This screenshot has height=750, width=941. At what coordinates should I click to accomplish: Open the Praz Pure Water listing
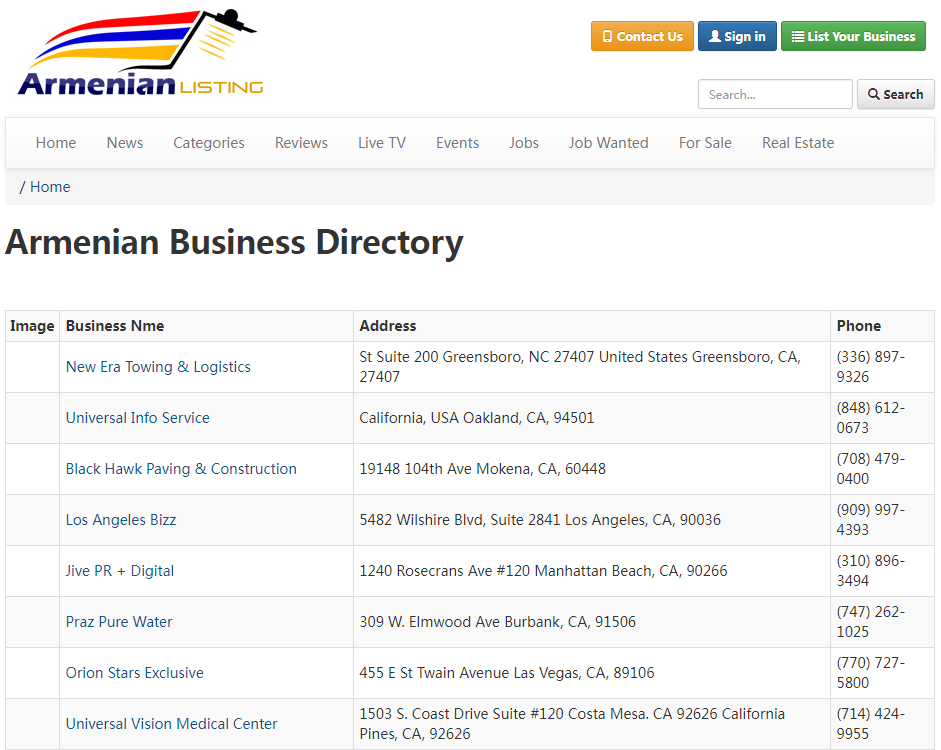pyautogui.click(x=119, y=622)
